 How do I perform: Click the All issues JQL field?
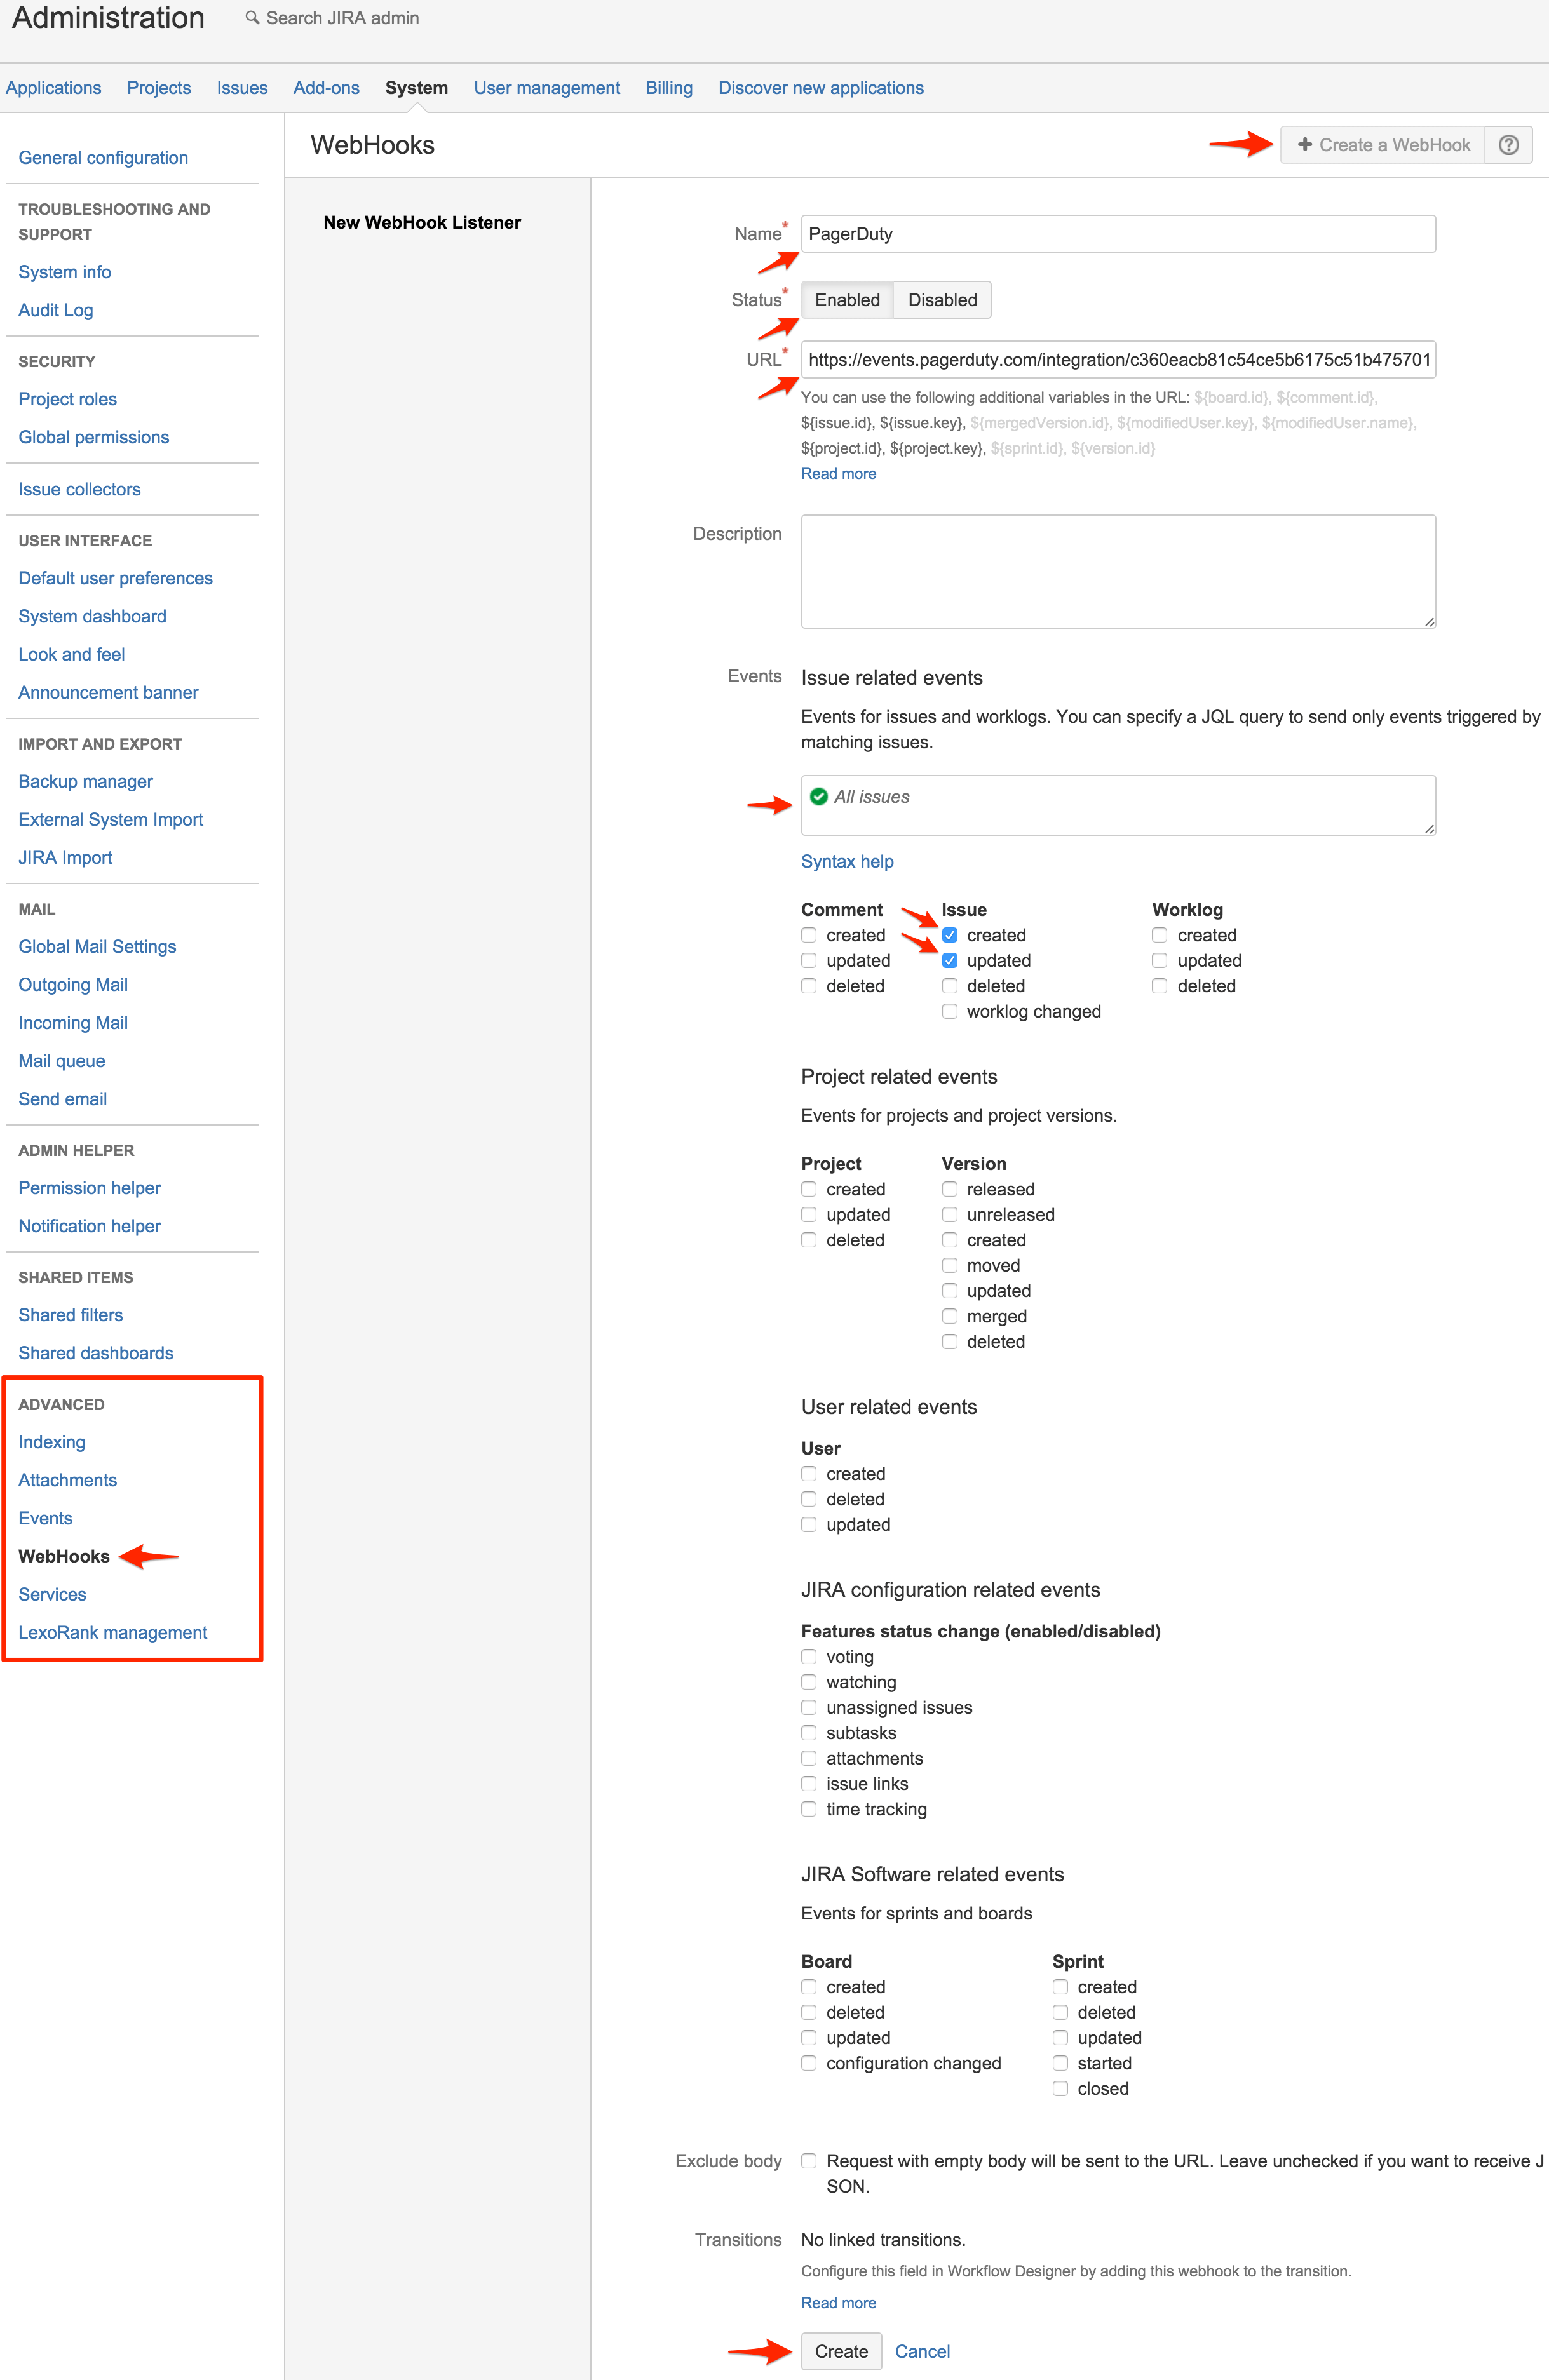click(x=1118, y=805)
